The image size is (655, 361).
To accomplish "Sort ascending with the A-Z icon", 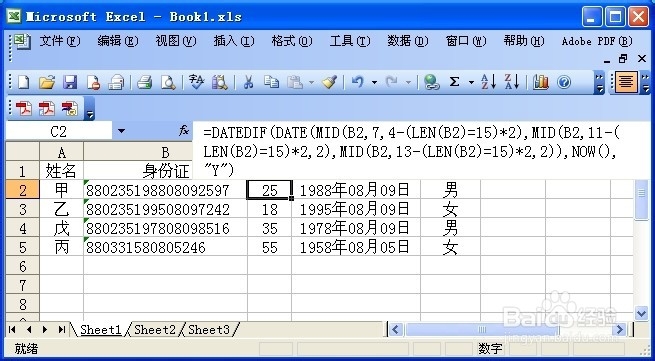I will click(488, 82).
